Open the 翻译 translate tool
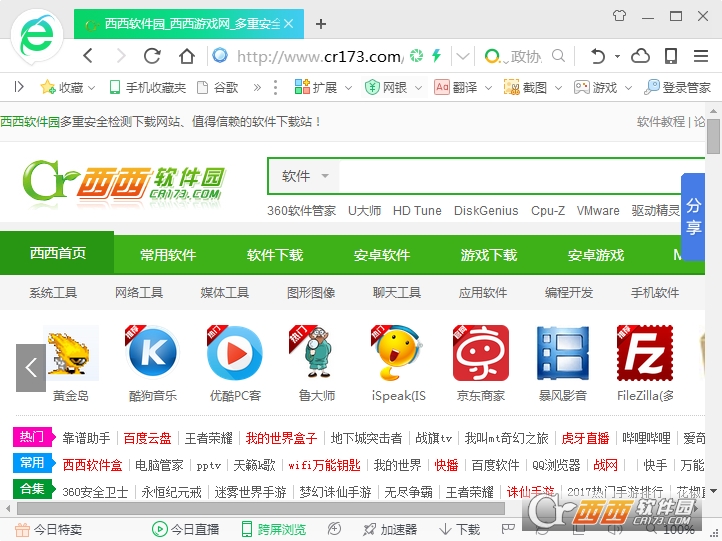 [x=456, y=87]
